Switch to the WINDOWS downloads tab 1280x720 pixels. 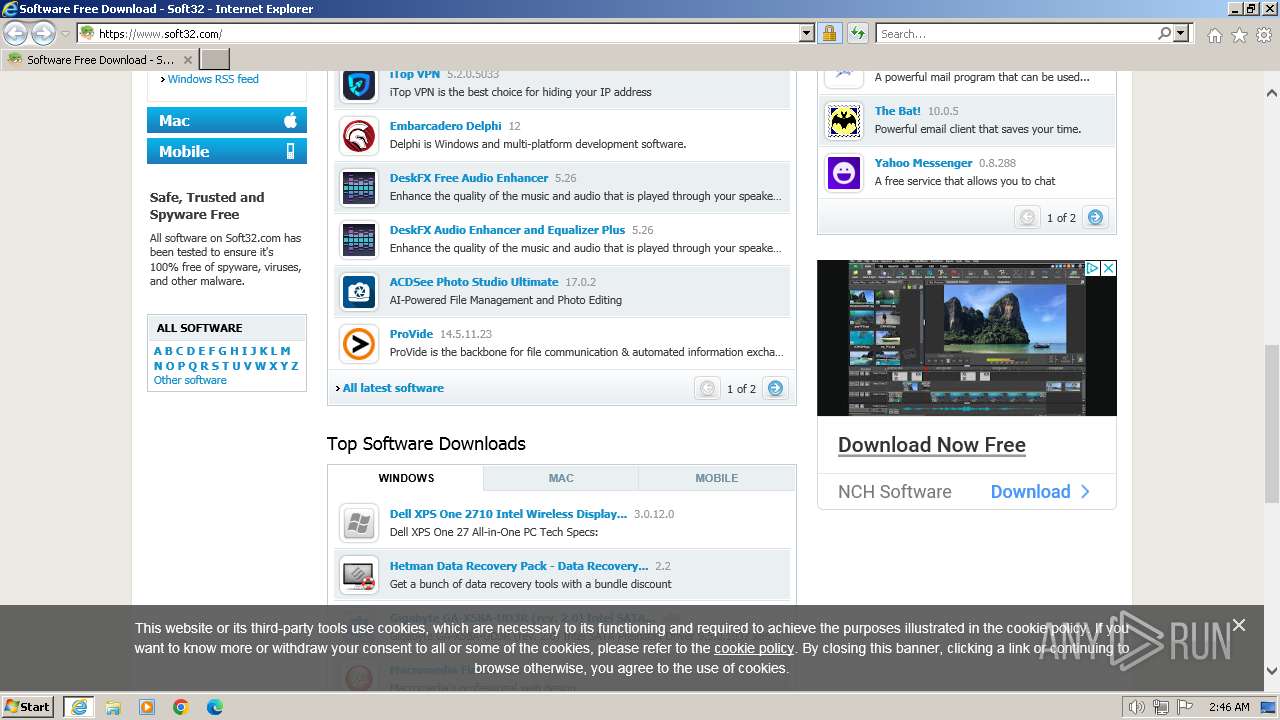tap(406, 478)
